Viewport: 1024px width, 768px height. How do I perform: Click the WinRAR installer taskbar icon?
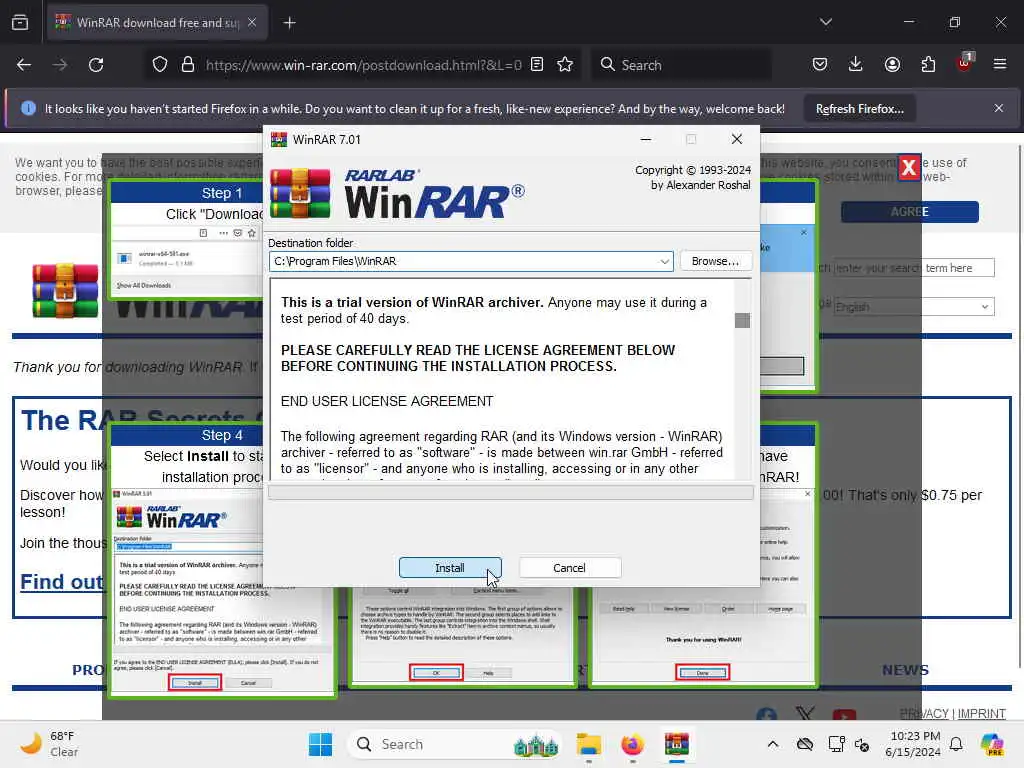pyautogui.click(x=677, y=744)
